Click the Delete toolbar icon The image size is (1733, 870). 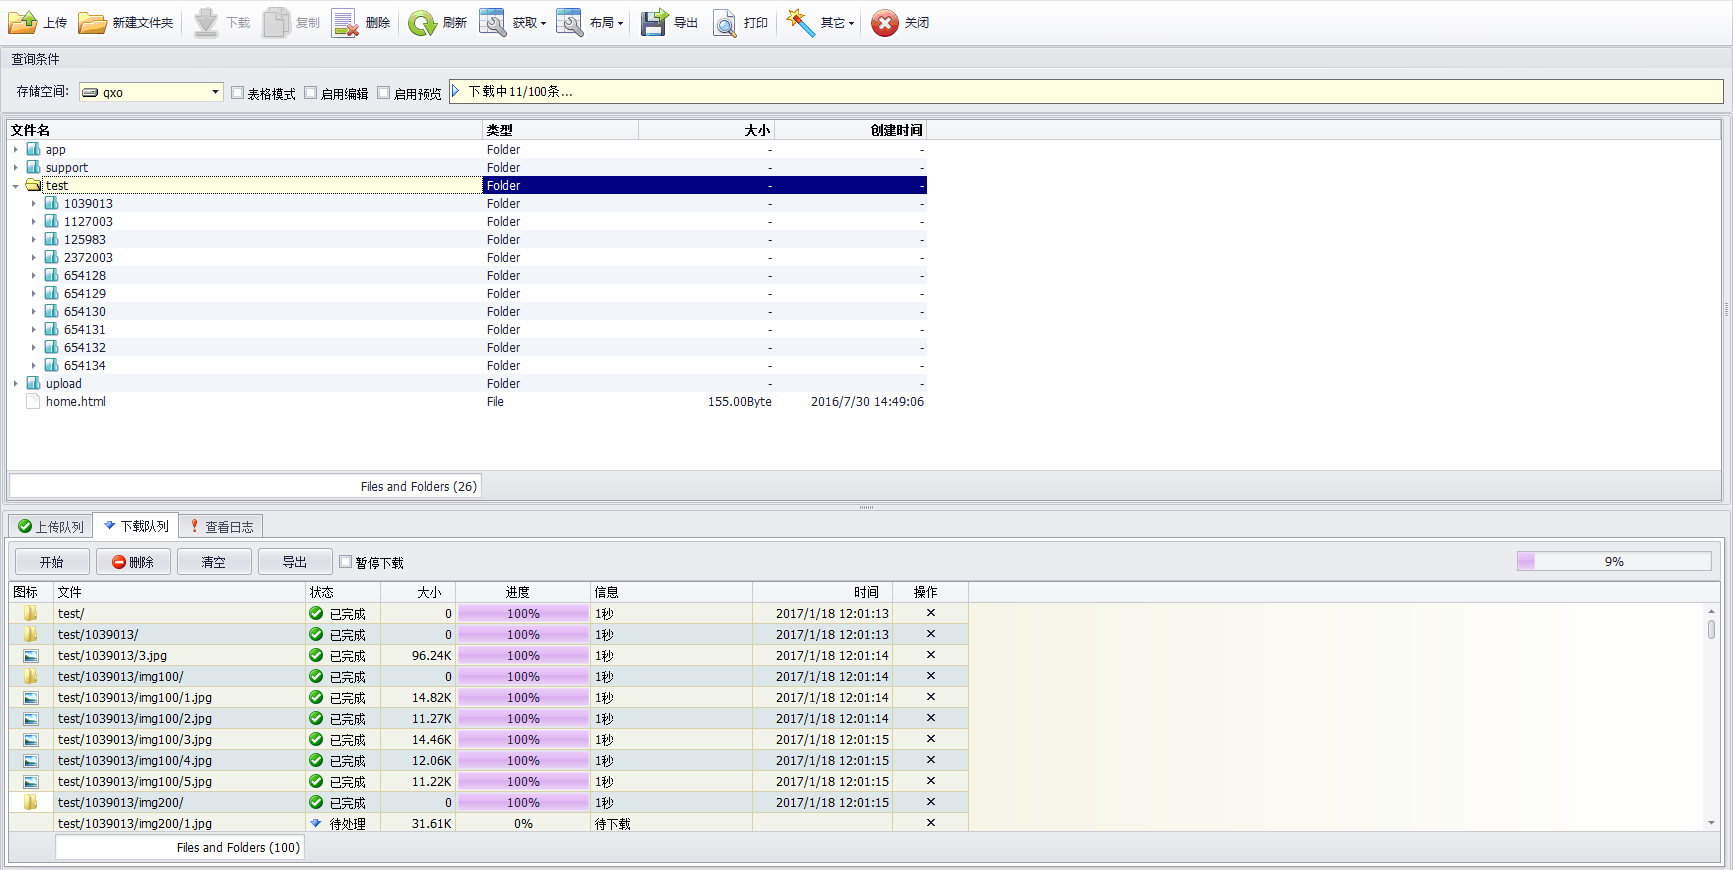(346, 22)
